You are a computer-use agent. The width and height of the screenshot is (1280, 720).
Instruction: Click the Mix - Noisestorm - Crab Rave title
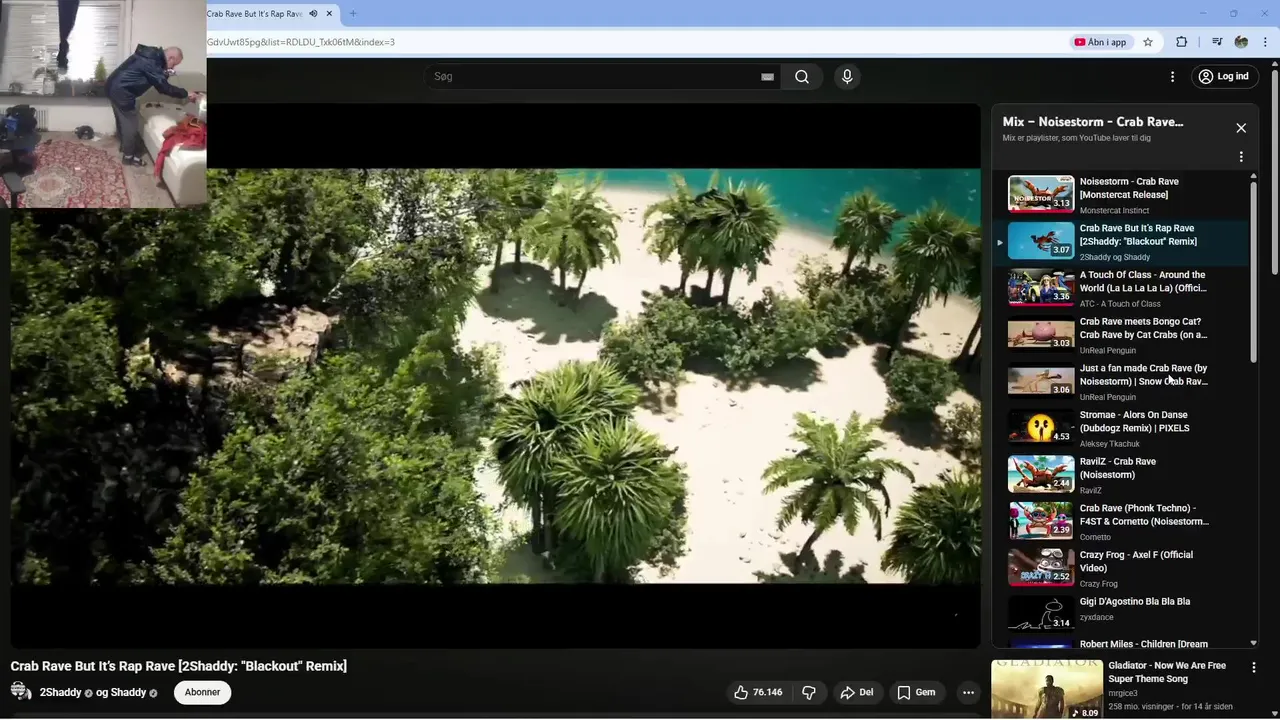click(1093, 122)
